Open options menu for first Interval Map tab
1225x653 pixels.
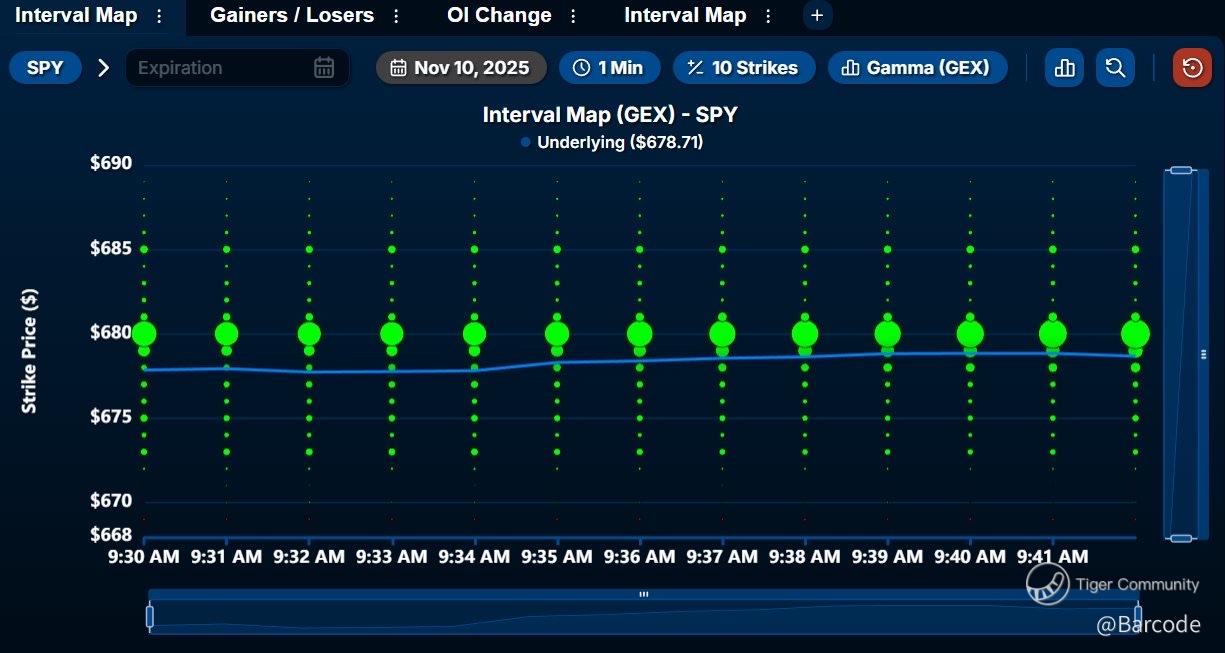159,16
